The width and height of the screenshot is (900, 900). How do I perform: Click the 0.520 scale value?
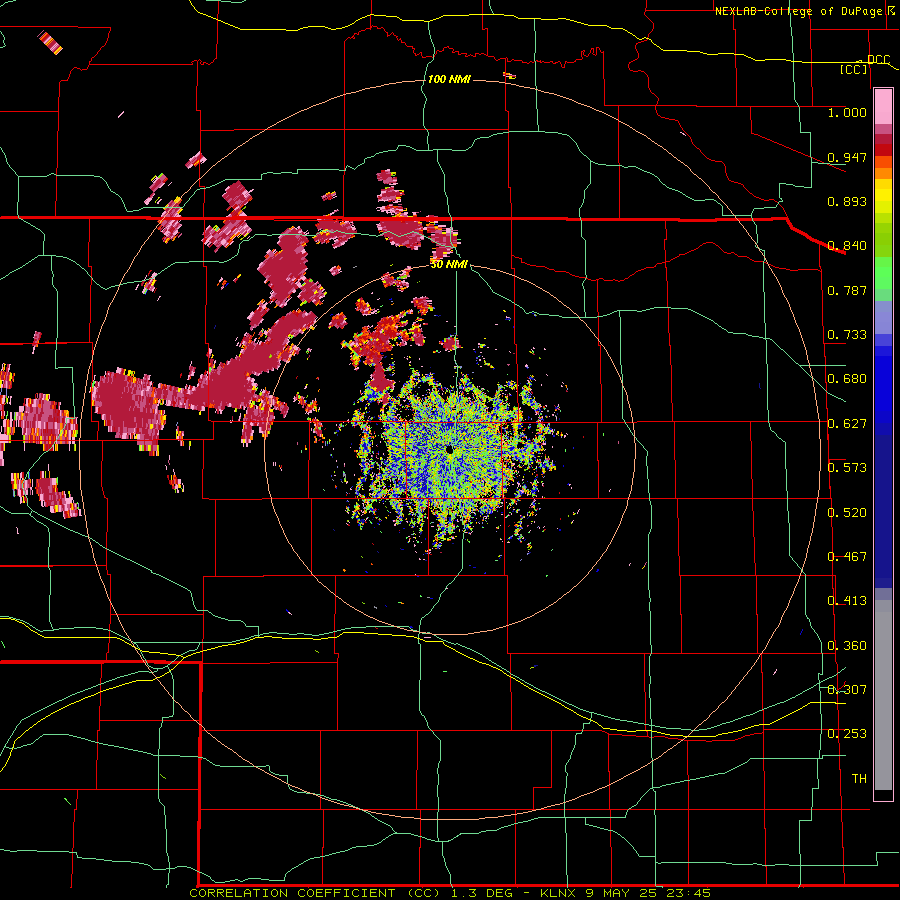pos(847,513)
